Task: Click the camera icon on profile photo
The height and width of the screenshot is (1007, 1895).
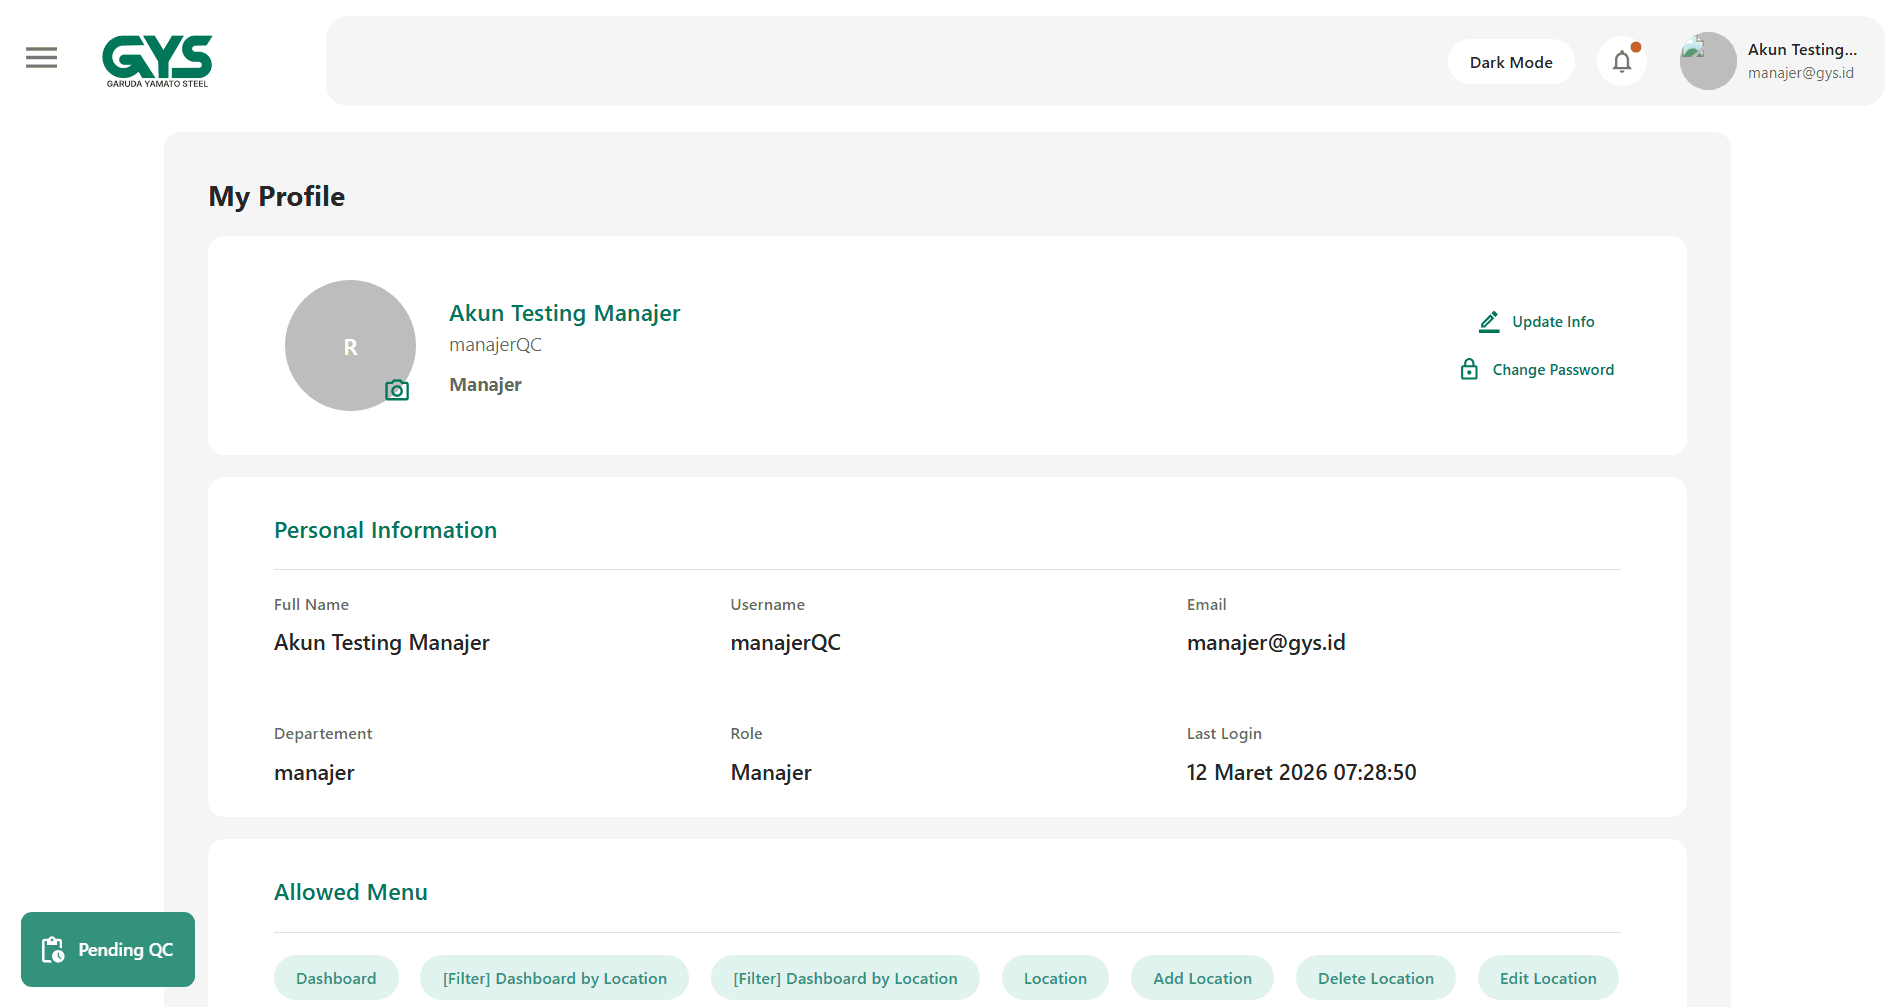Action: pos(397,390)
